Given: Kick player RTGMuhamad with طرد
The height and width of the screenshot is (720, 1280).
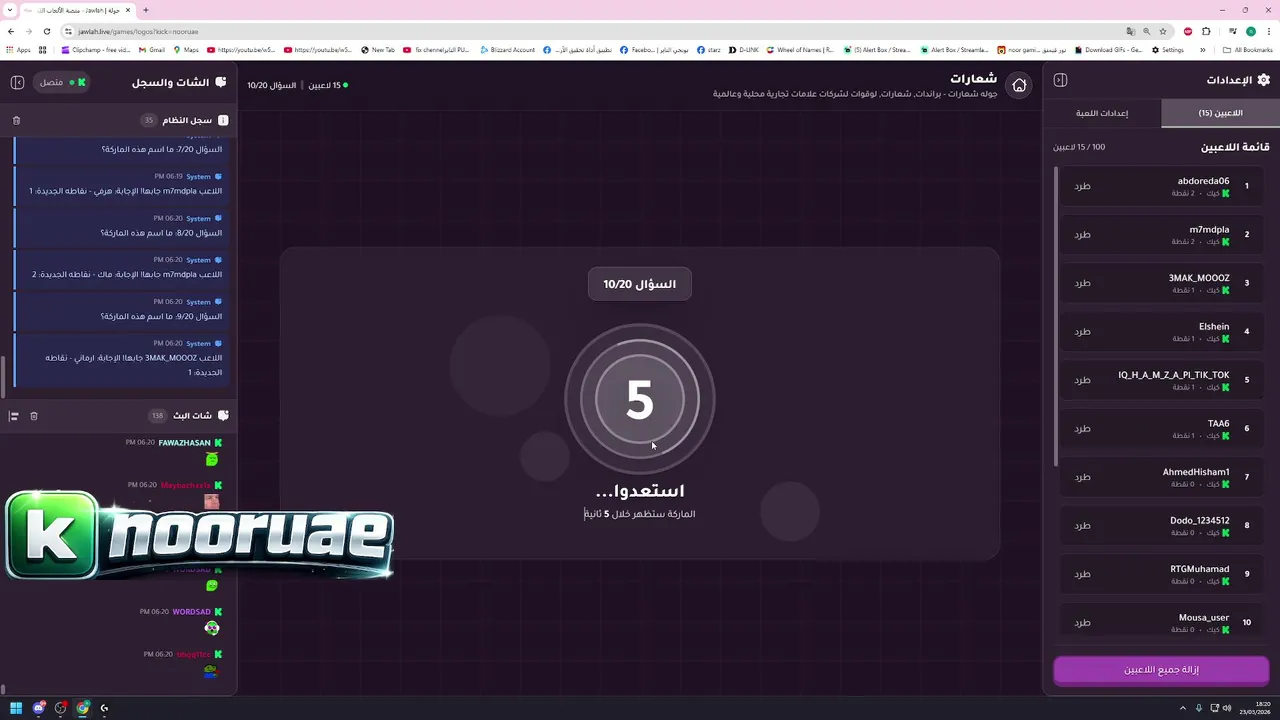Looking at the screenshot, I should point(1082,574).
